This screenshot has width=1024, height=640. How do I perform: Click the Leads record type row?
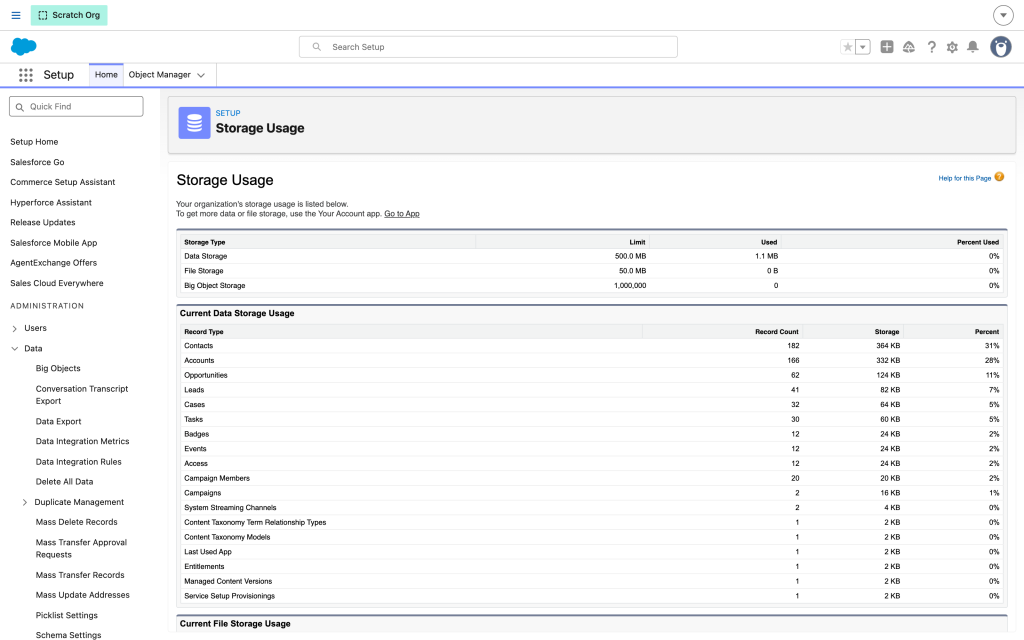point(591,390)
